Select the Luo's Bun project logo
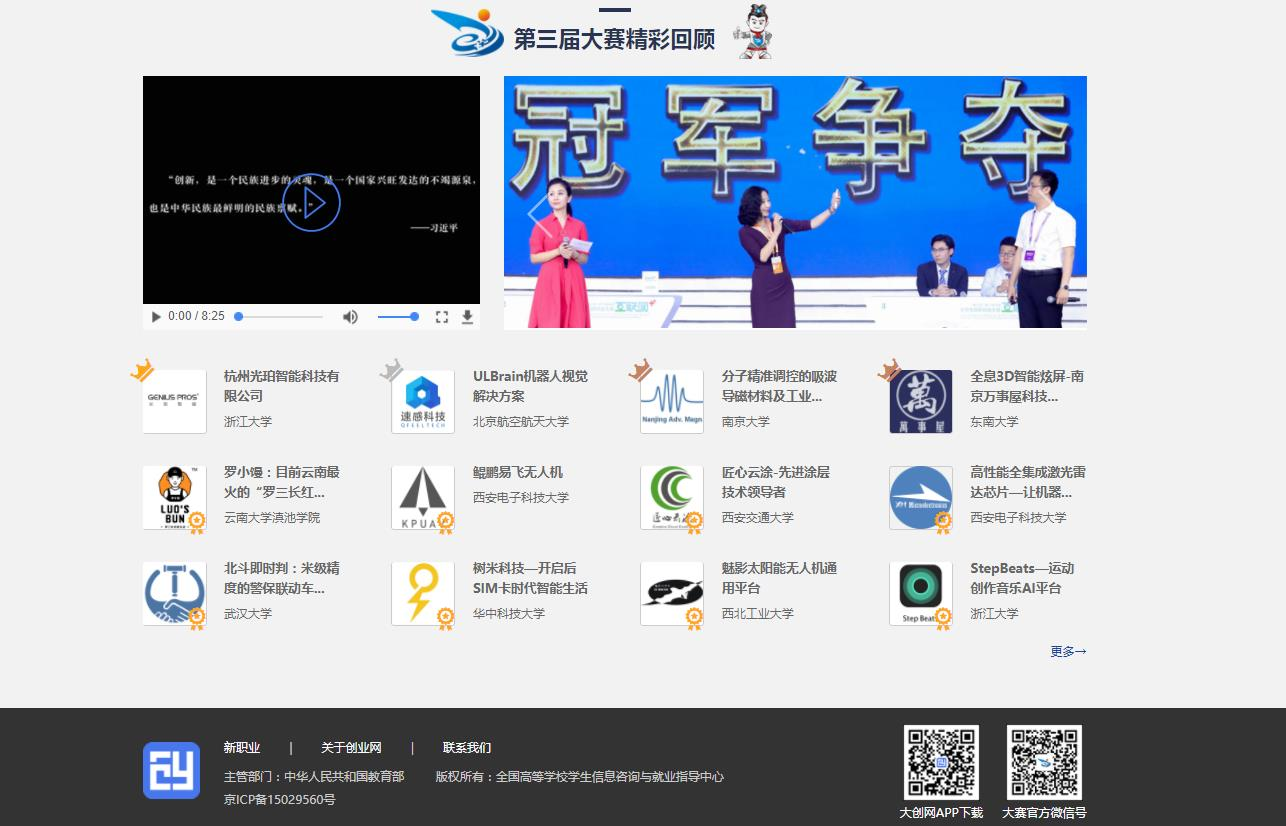 pos(174,497)
